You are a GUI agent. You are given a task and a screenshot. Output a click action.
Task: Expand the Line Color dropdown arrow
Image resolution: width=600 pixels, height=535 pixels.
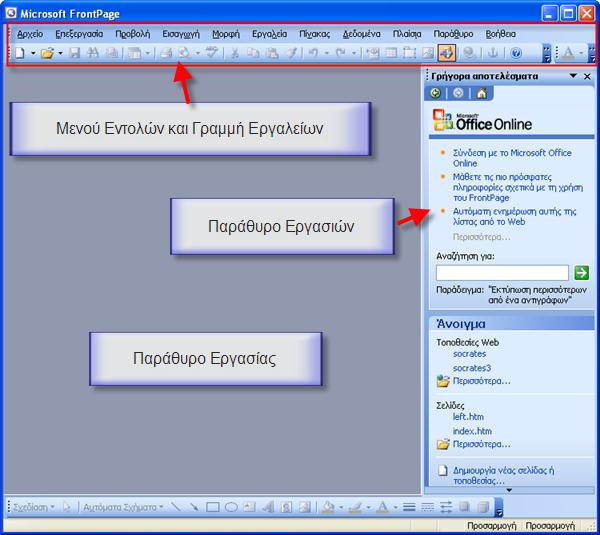368,507
